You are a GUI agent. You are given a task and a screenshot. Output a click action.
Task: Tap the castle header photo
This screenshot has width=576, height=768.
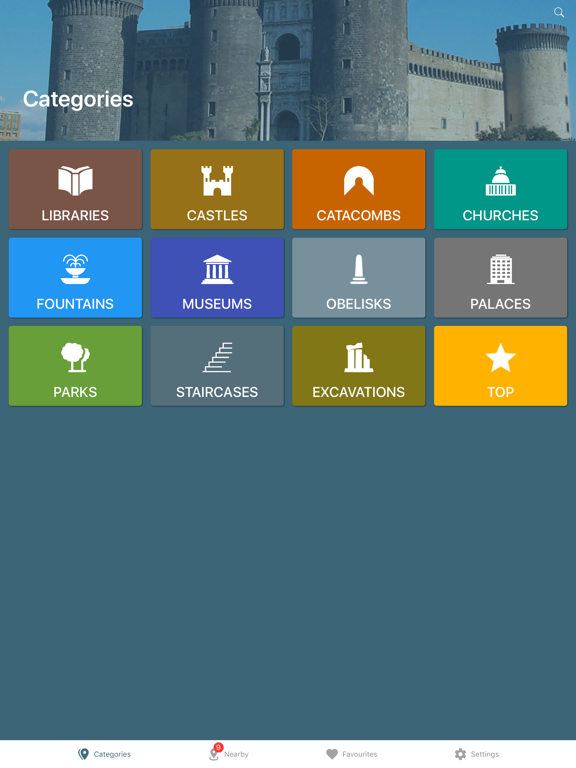[x=288, y=71]
